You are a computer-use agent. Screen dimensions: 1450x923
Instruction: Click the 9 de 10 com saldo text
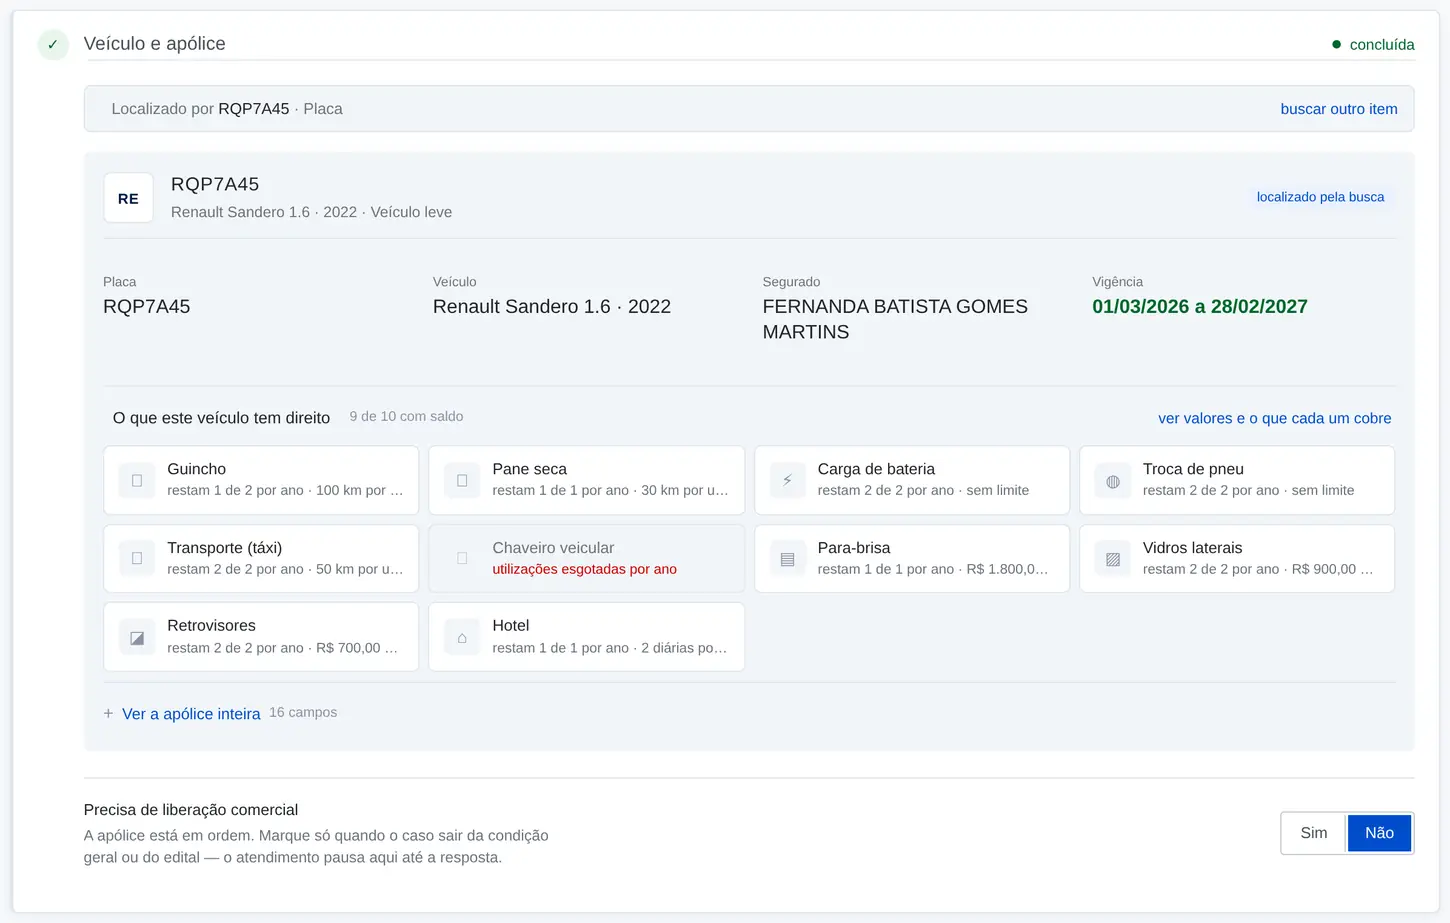click(406, 416)
